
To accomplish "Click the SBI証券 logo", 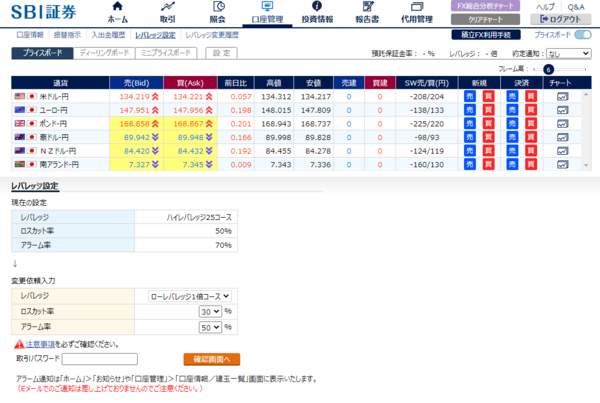I will (43, 12).
